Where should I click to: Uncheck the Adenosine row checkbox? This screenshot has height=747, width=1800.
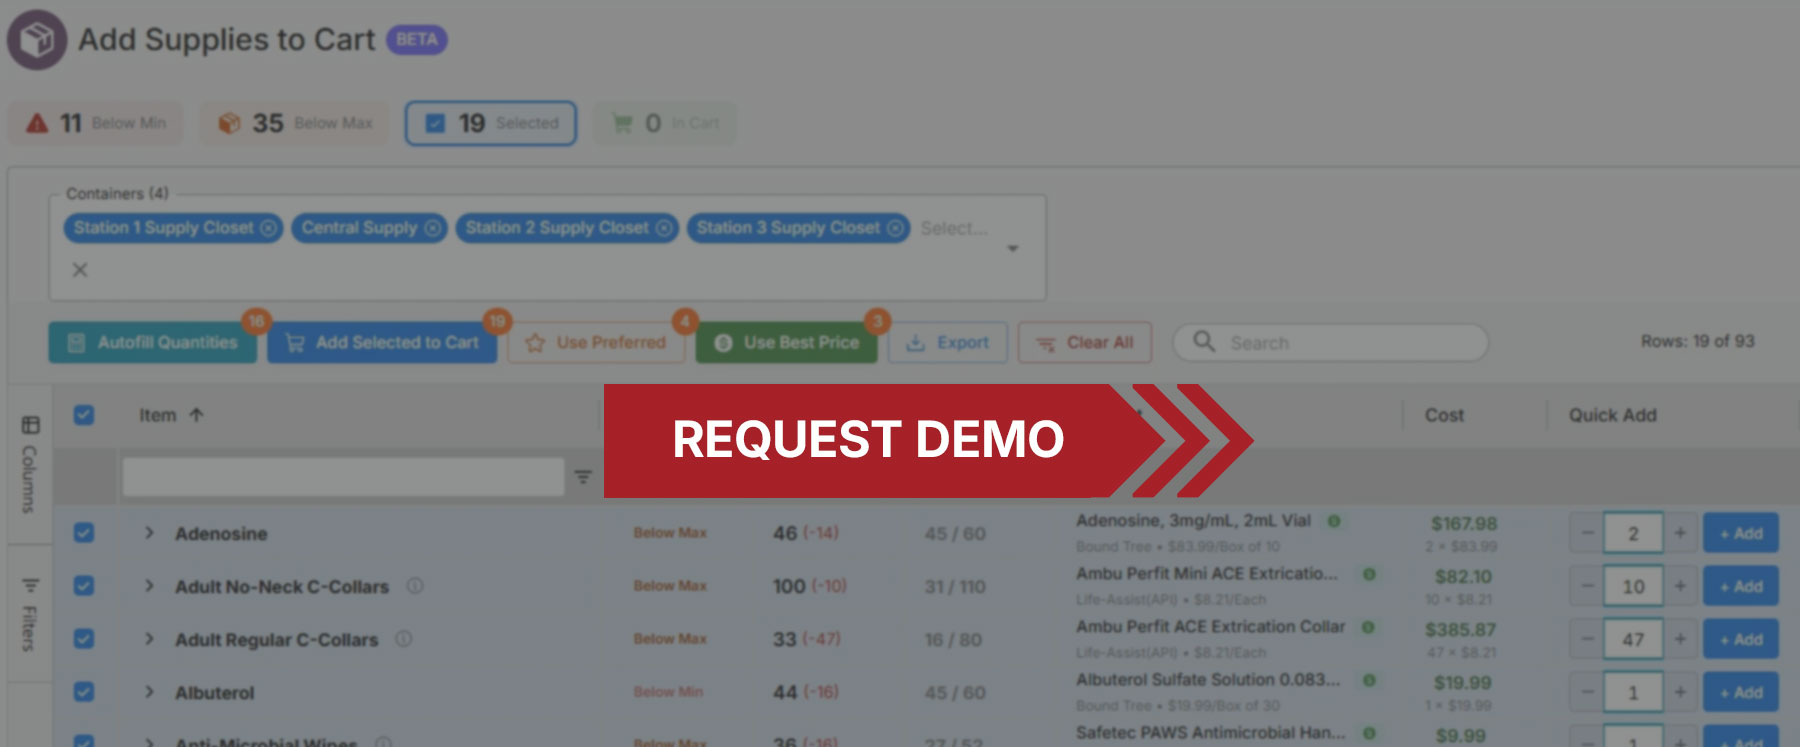pos(84,533)
